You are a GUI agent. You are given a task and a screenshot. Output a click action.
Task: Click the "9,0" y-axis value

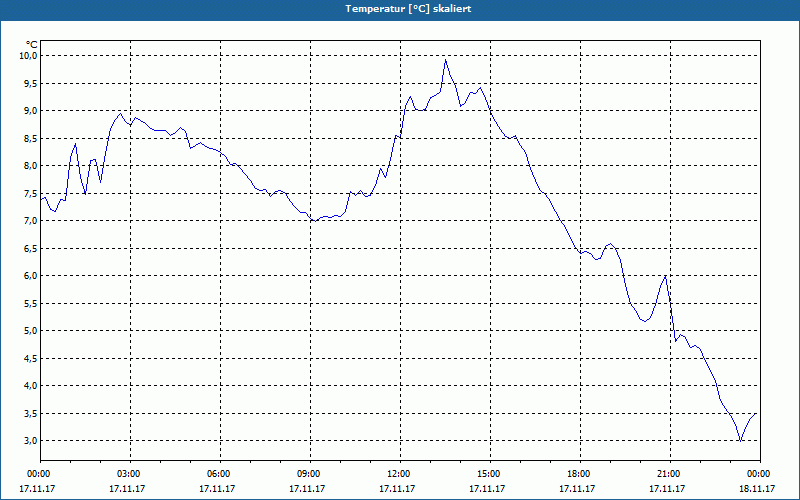30,111
